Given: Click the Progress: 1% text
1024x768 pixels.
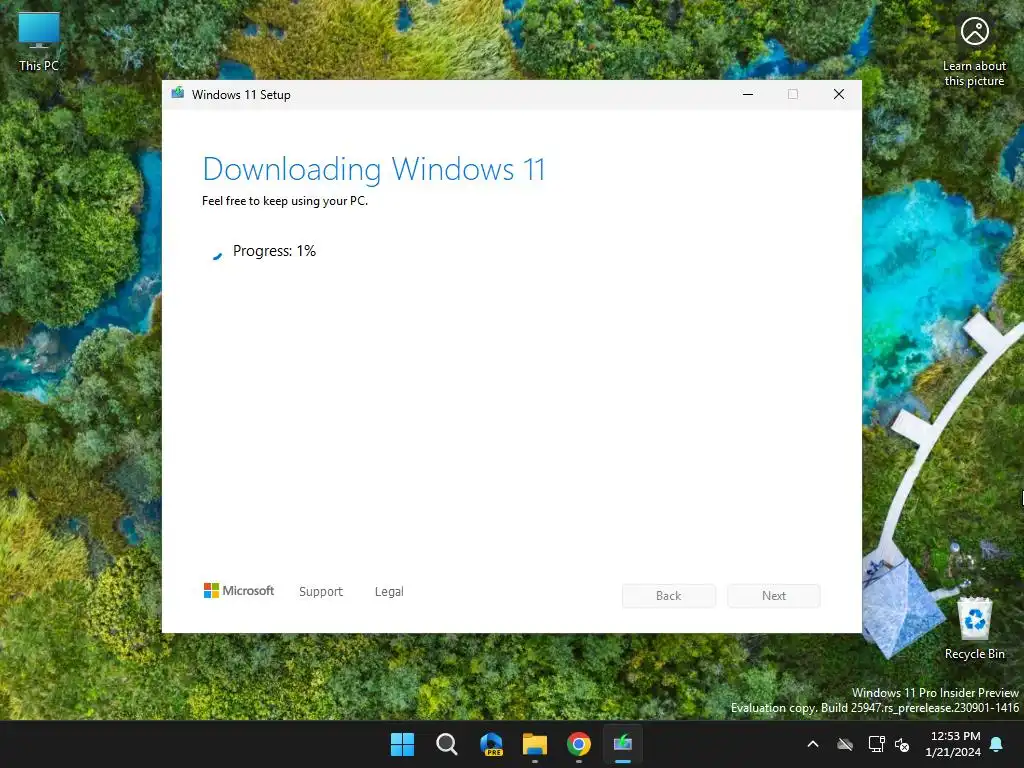Looking at the screenshot, I should point(274,251).
